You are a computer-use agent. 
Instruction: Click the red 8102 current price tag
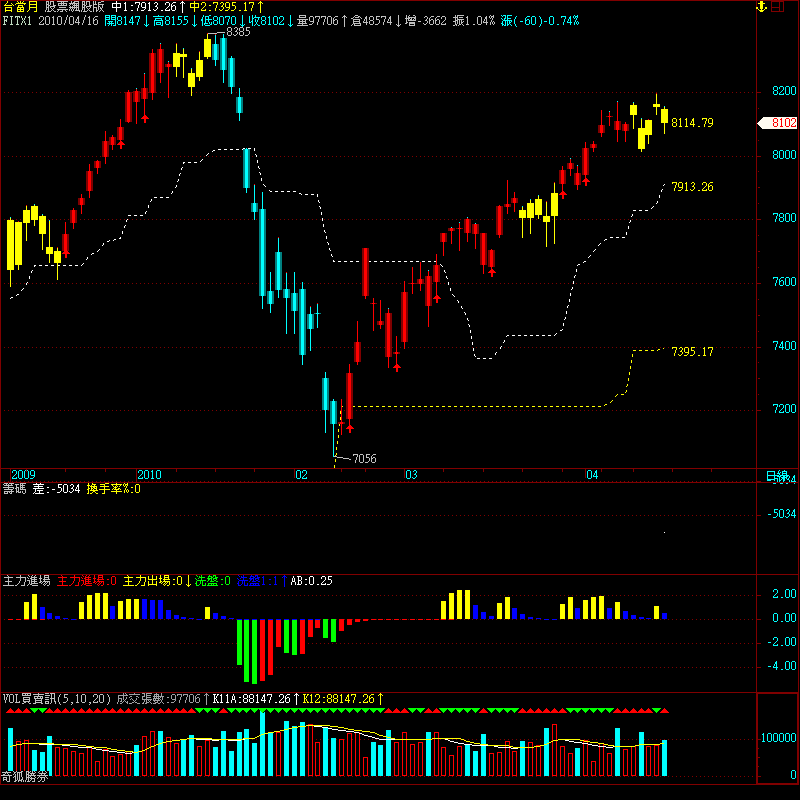(780, 123)
